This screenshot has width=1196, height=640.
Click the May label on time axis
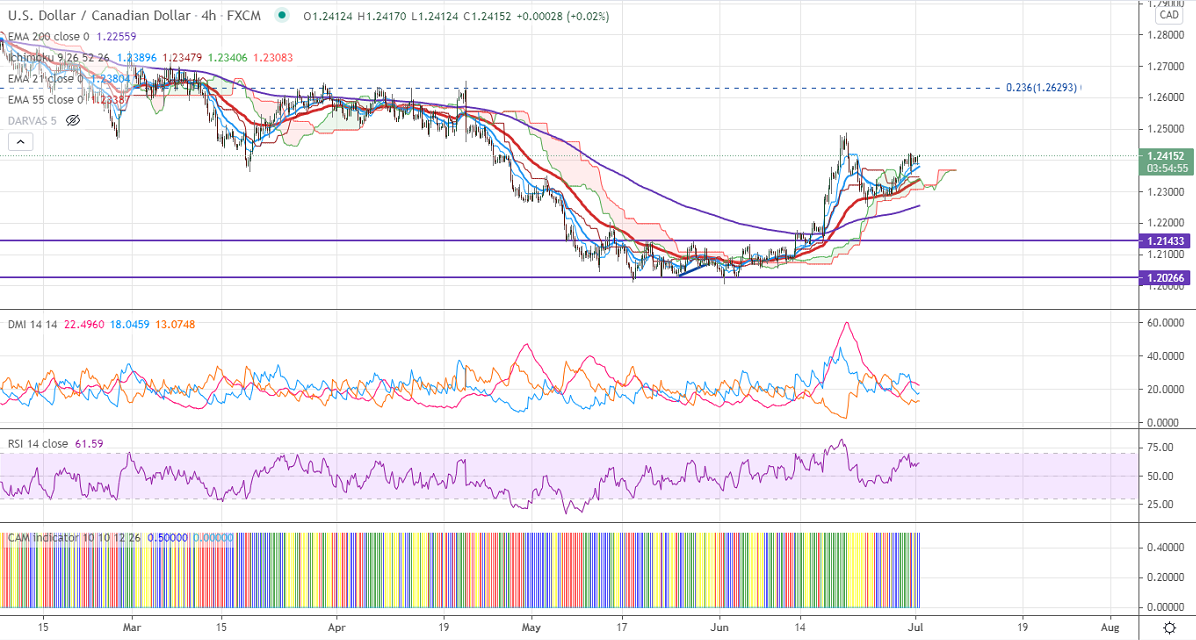pos(532,628)
